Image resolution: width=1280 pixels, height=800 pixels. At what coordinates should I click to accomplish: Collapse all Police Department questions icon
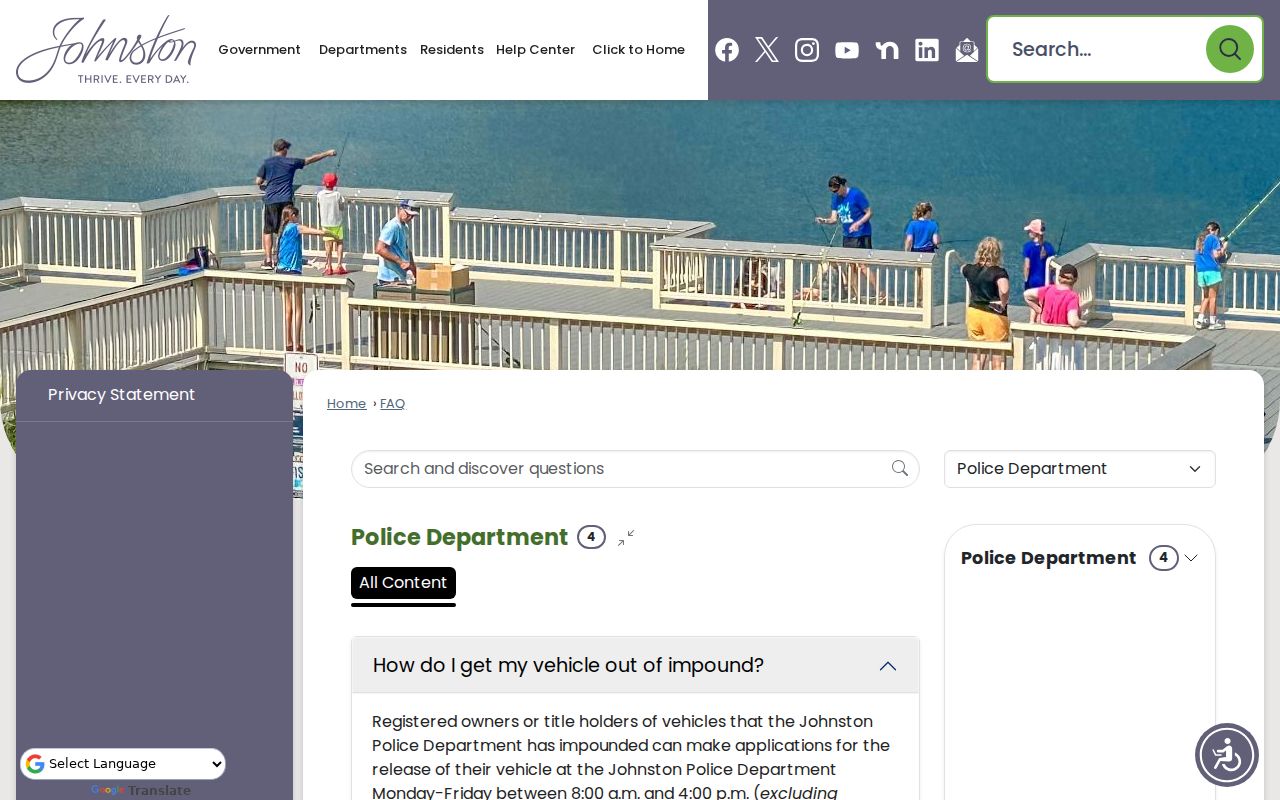point(626,538)
